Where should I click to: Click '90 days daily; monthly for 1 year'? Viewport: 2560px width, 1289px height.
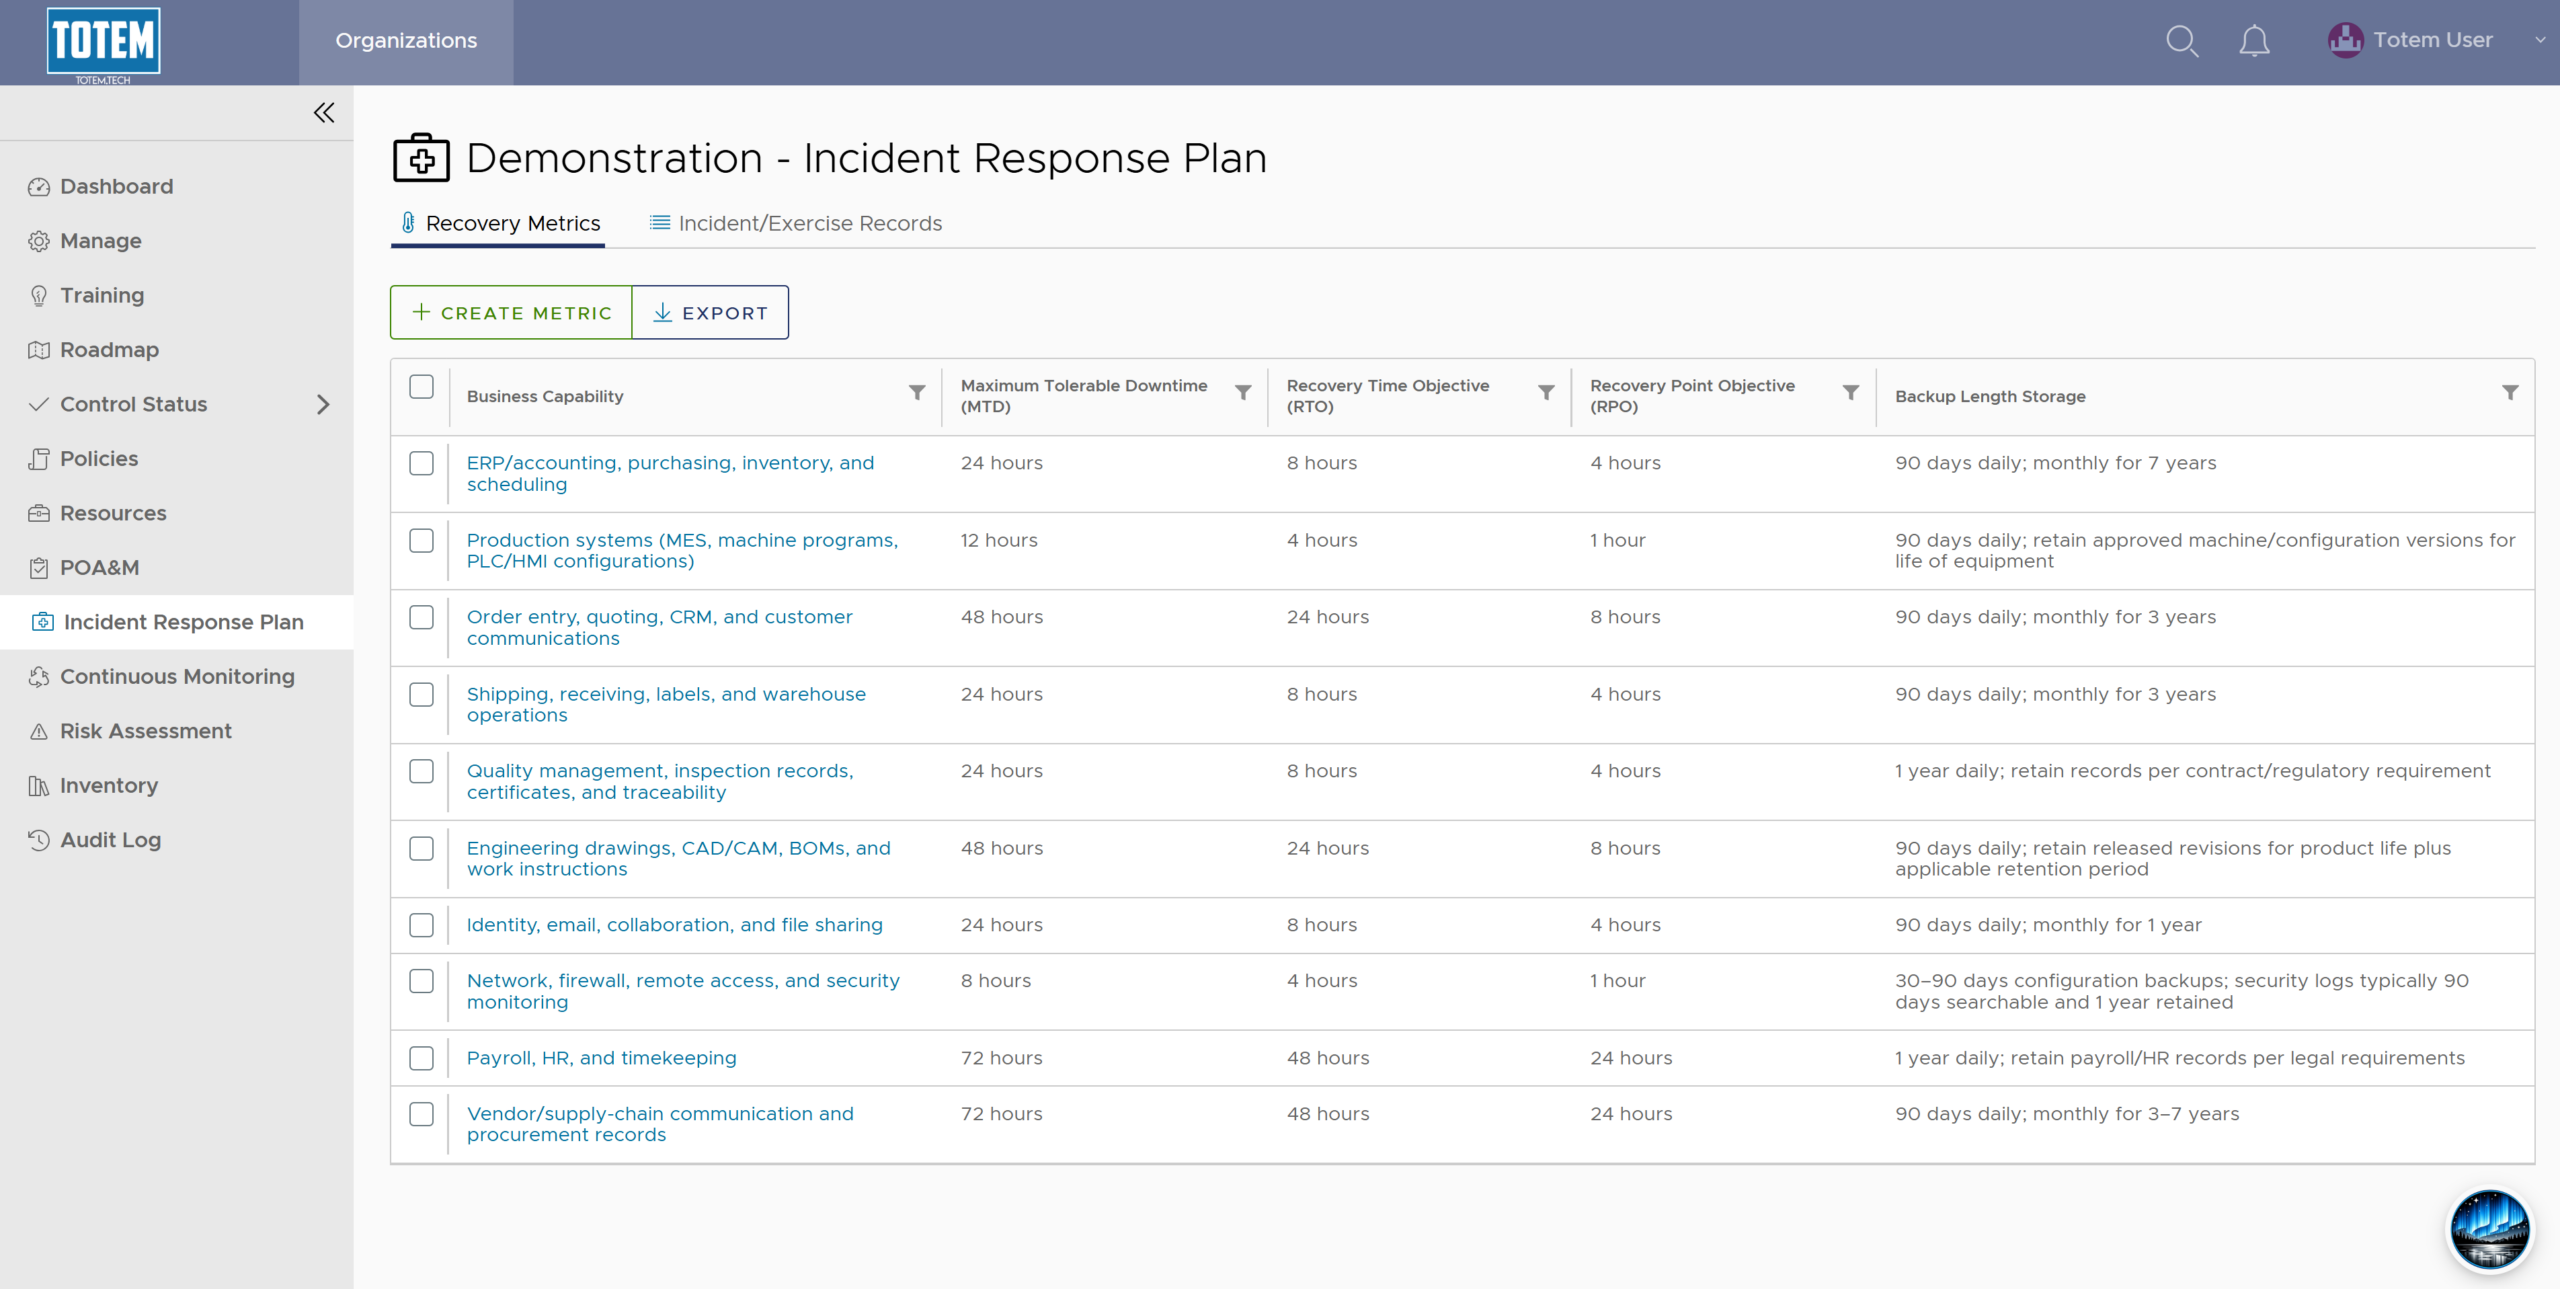[2048, 925]
